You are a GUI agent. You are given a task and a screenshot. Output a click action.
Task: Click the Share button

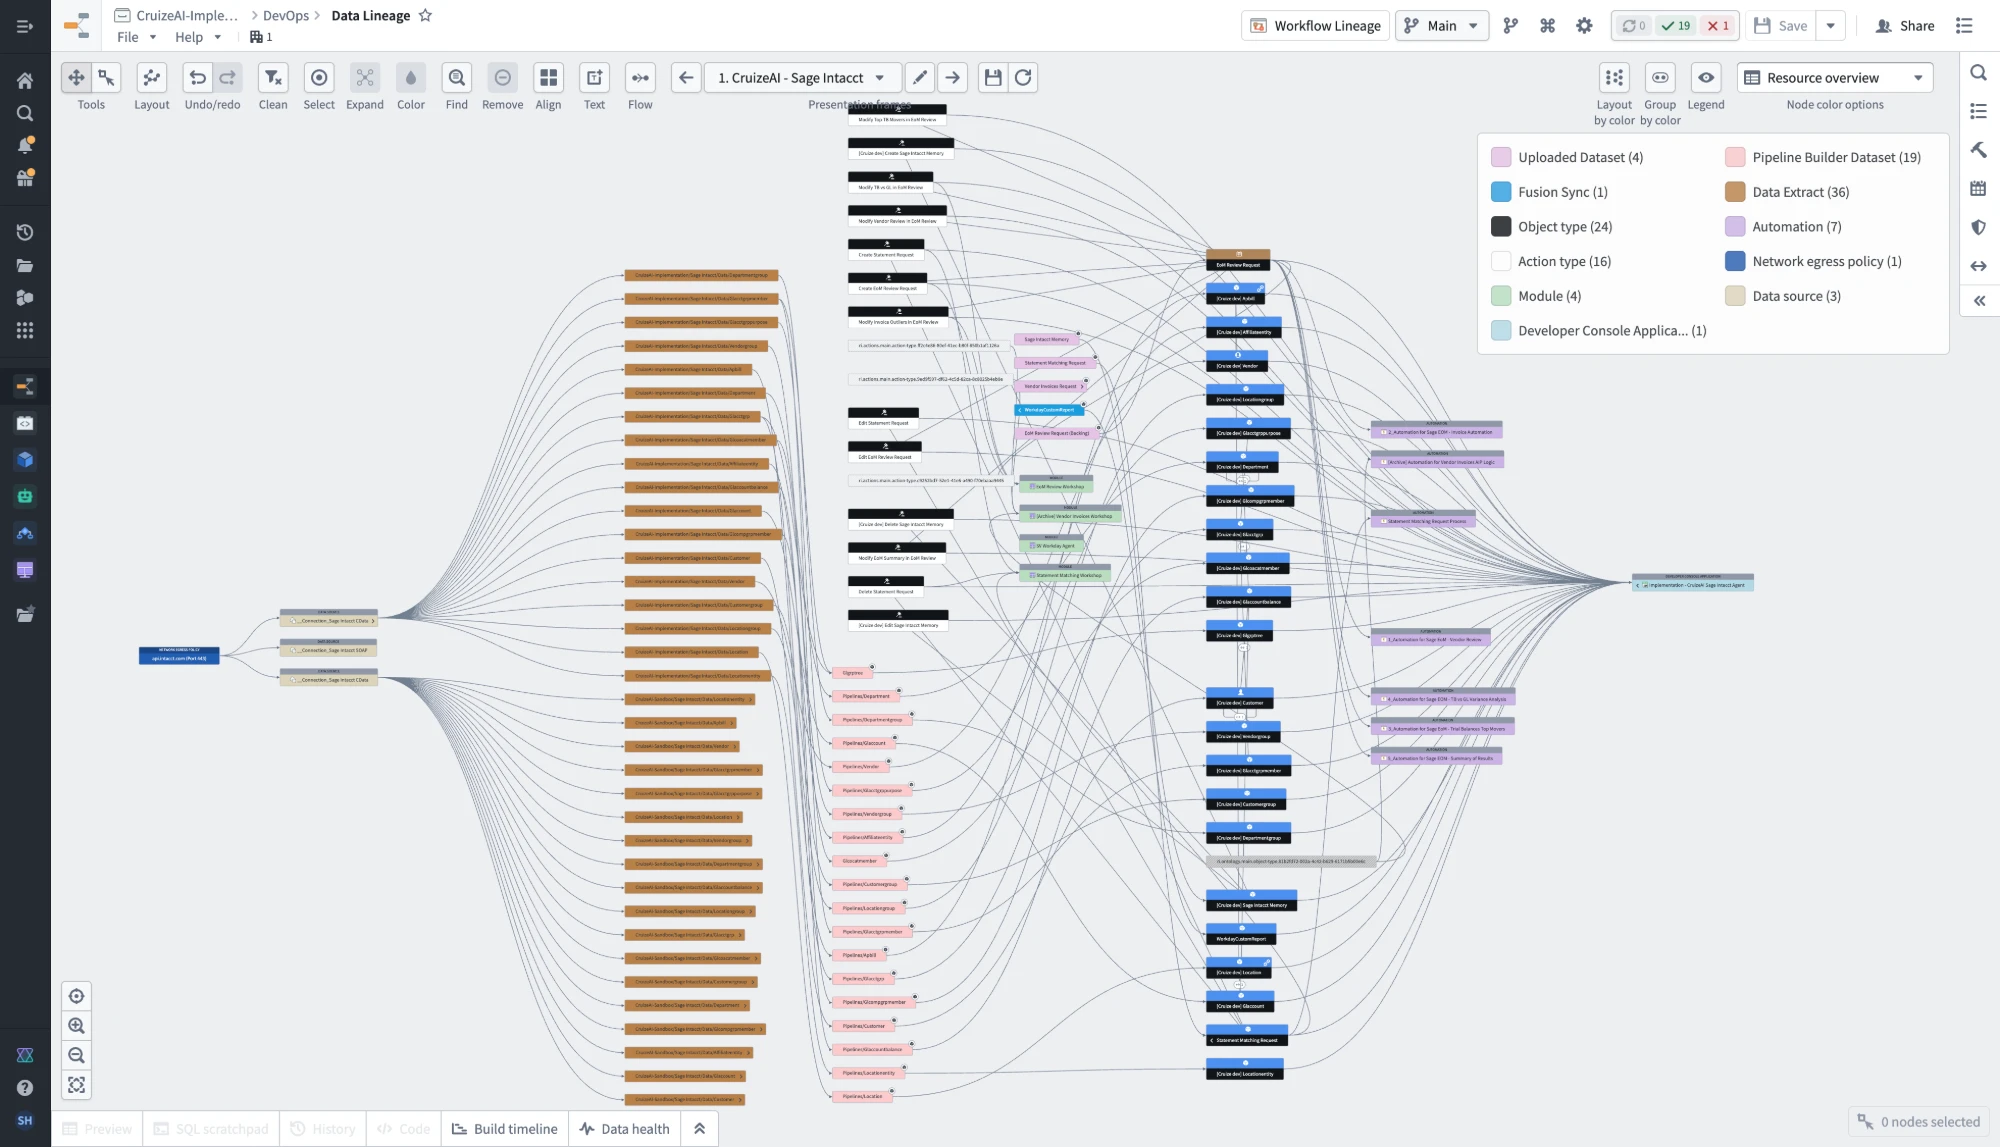pyautogui.click(x=1905, y=26)
